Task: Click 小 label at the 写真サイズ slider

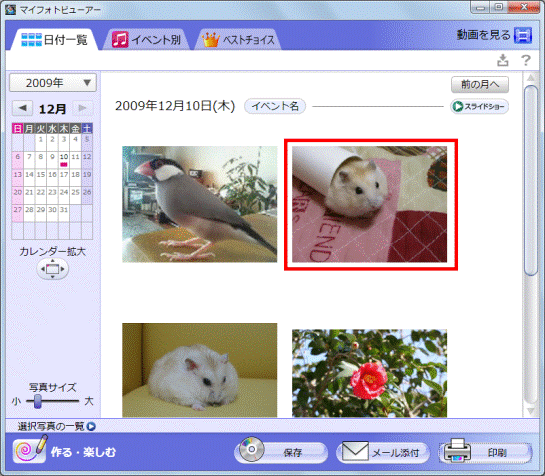Action: (16, 401)
